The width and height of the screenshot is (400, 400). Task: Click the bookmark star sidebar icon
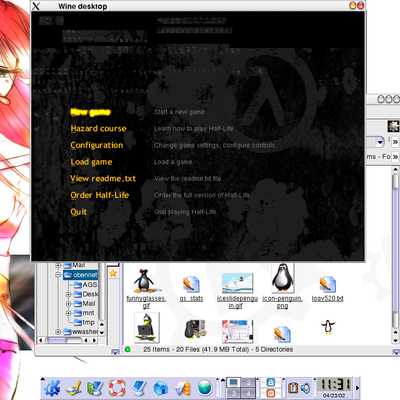[x=113, y=273]
